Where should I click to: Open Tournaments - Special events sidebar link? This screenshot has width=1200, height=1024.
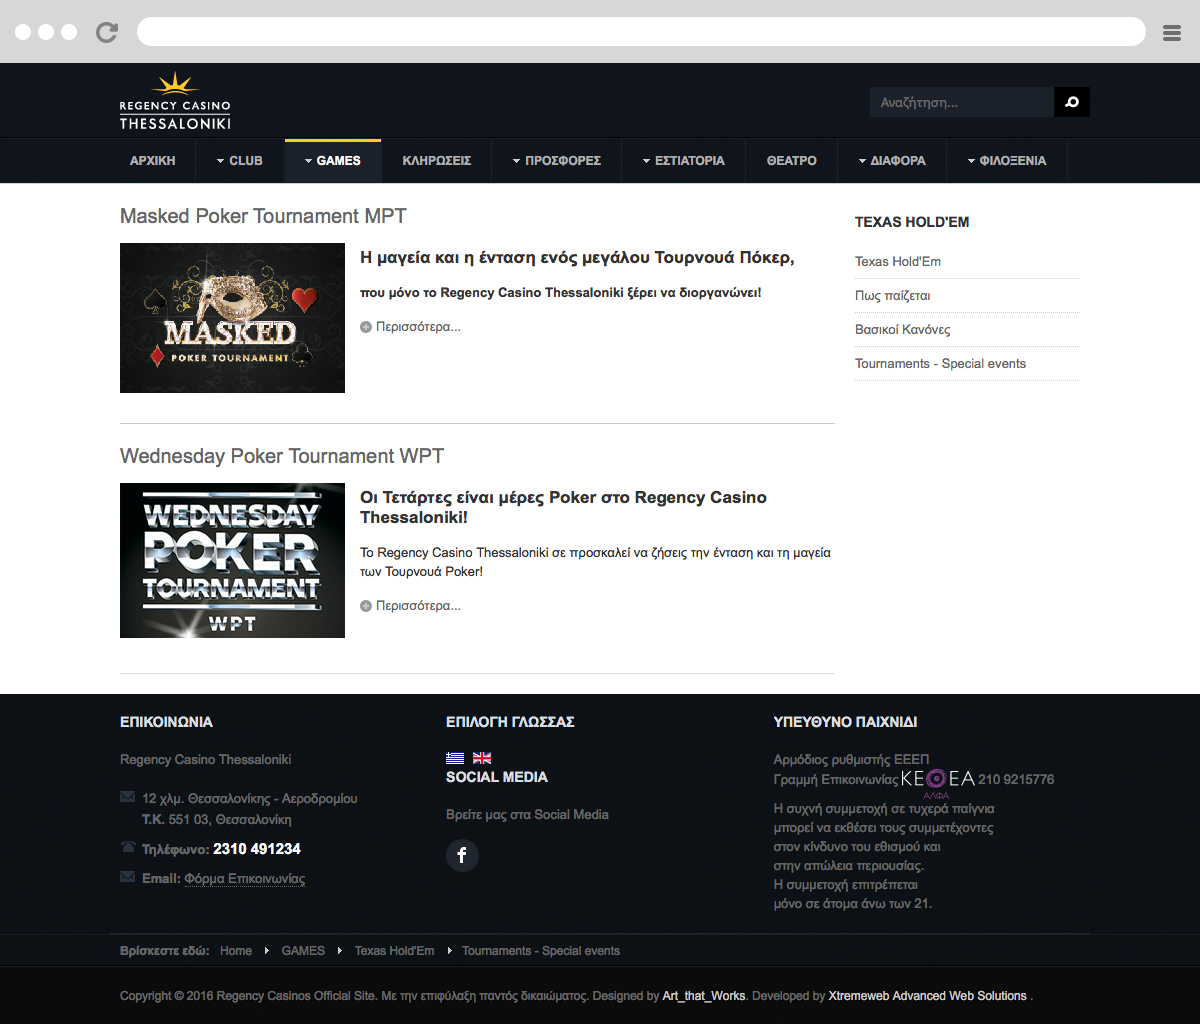click(x=940, y=364)
